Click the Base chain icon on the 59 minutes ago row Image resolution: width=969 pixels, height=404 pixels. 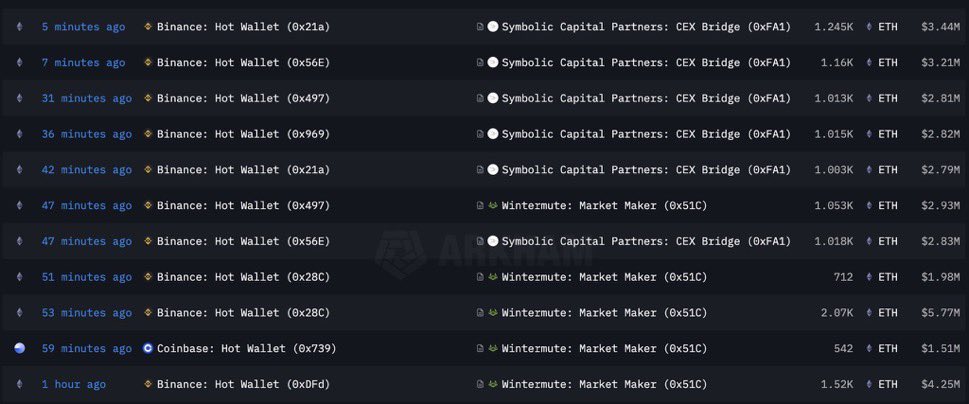point(20,349)
